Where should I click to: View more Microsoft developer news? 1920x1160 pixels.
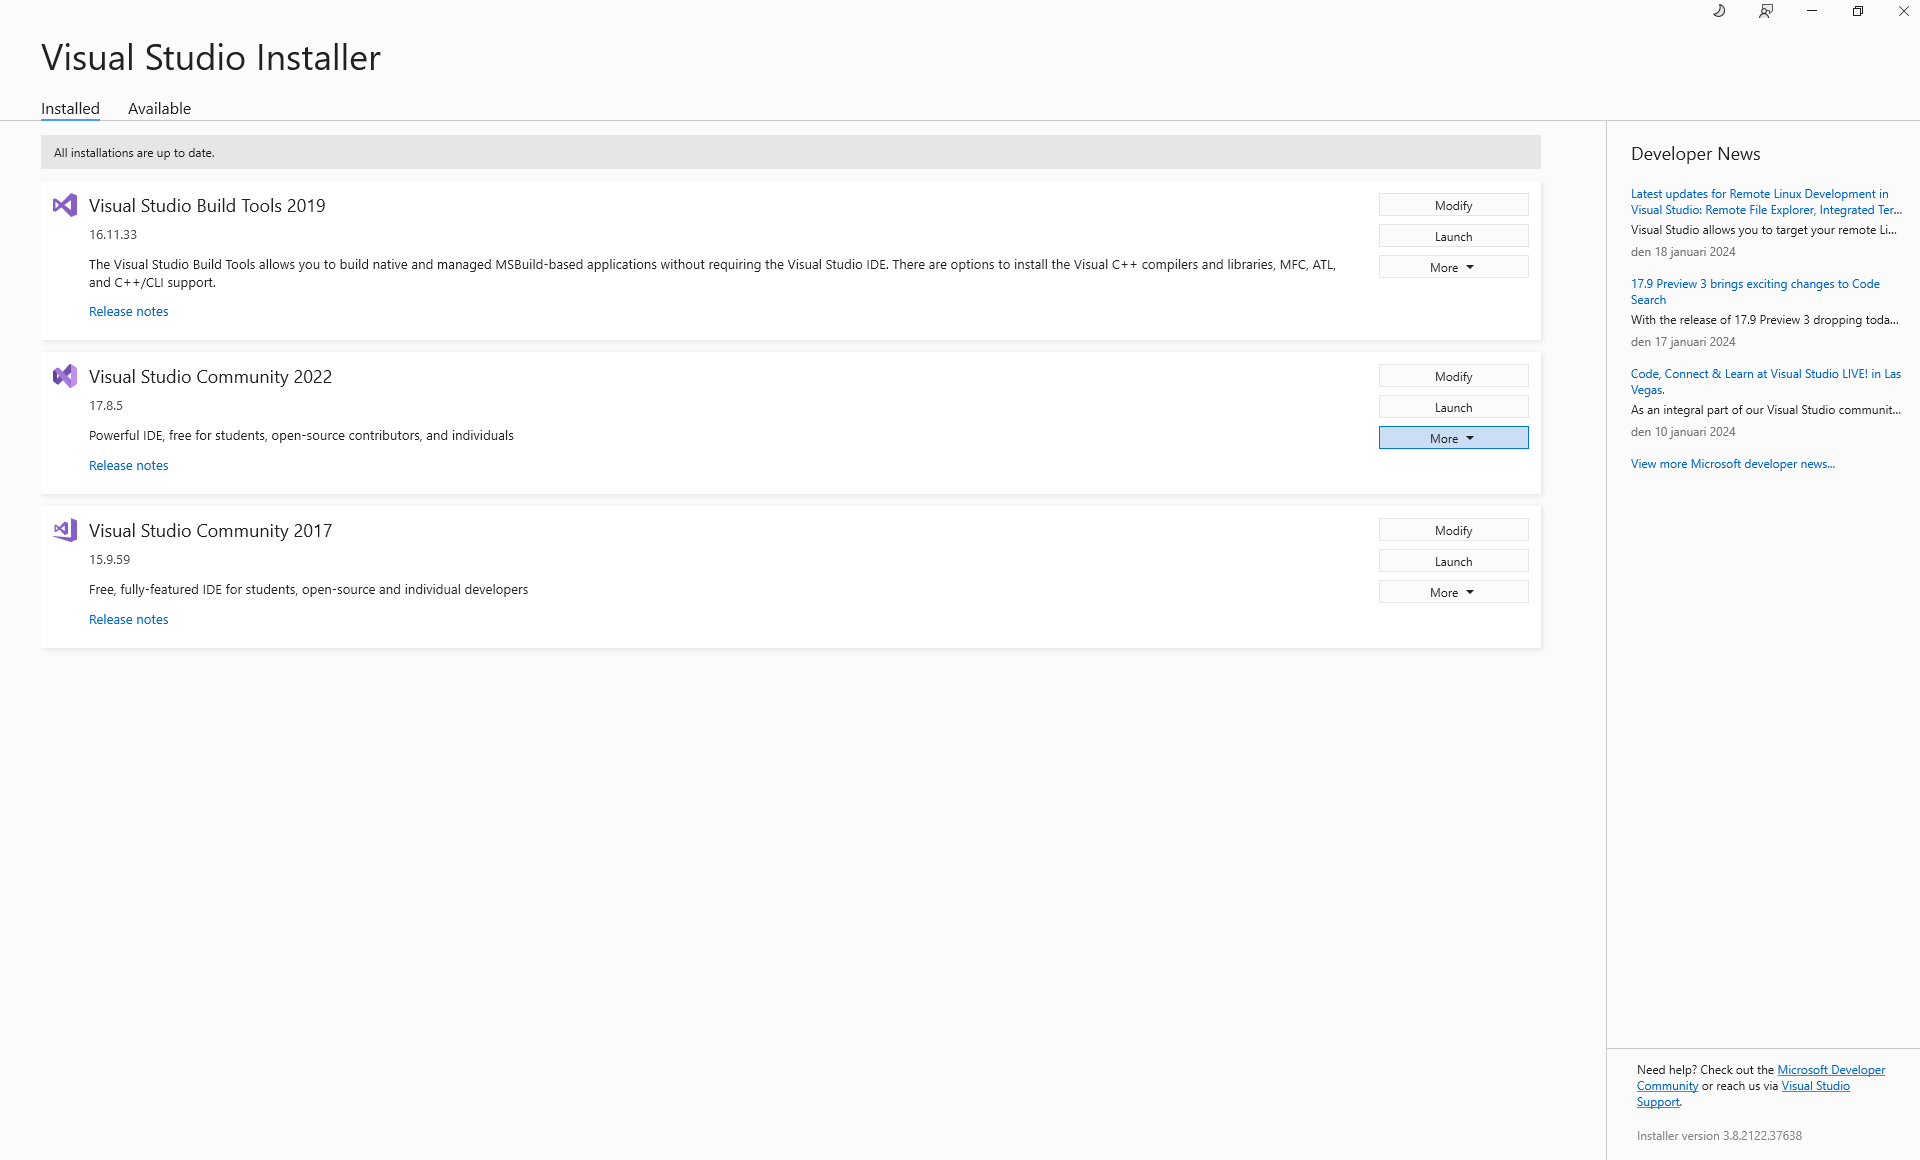(x=1732, y=464)
